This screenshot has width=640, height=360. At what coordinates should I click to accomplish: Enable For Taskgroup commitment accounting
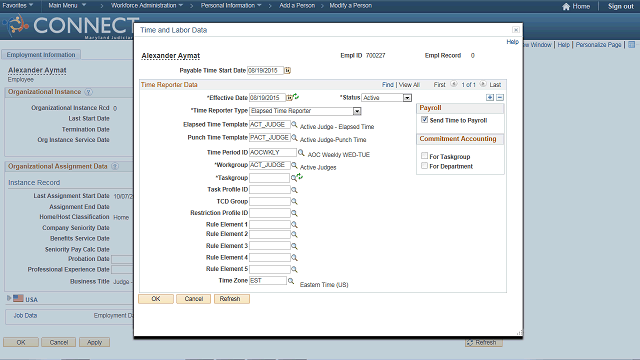tap(424, 156)
